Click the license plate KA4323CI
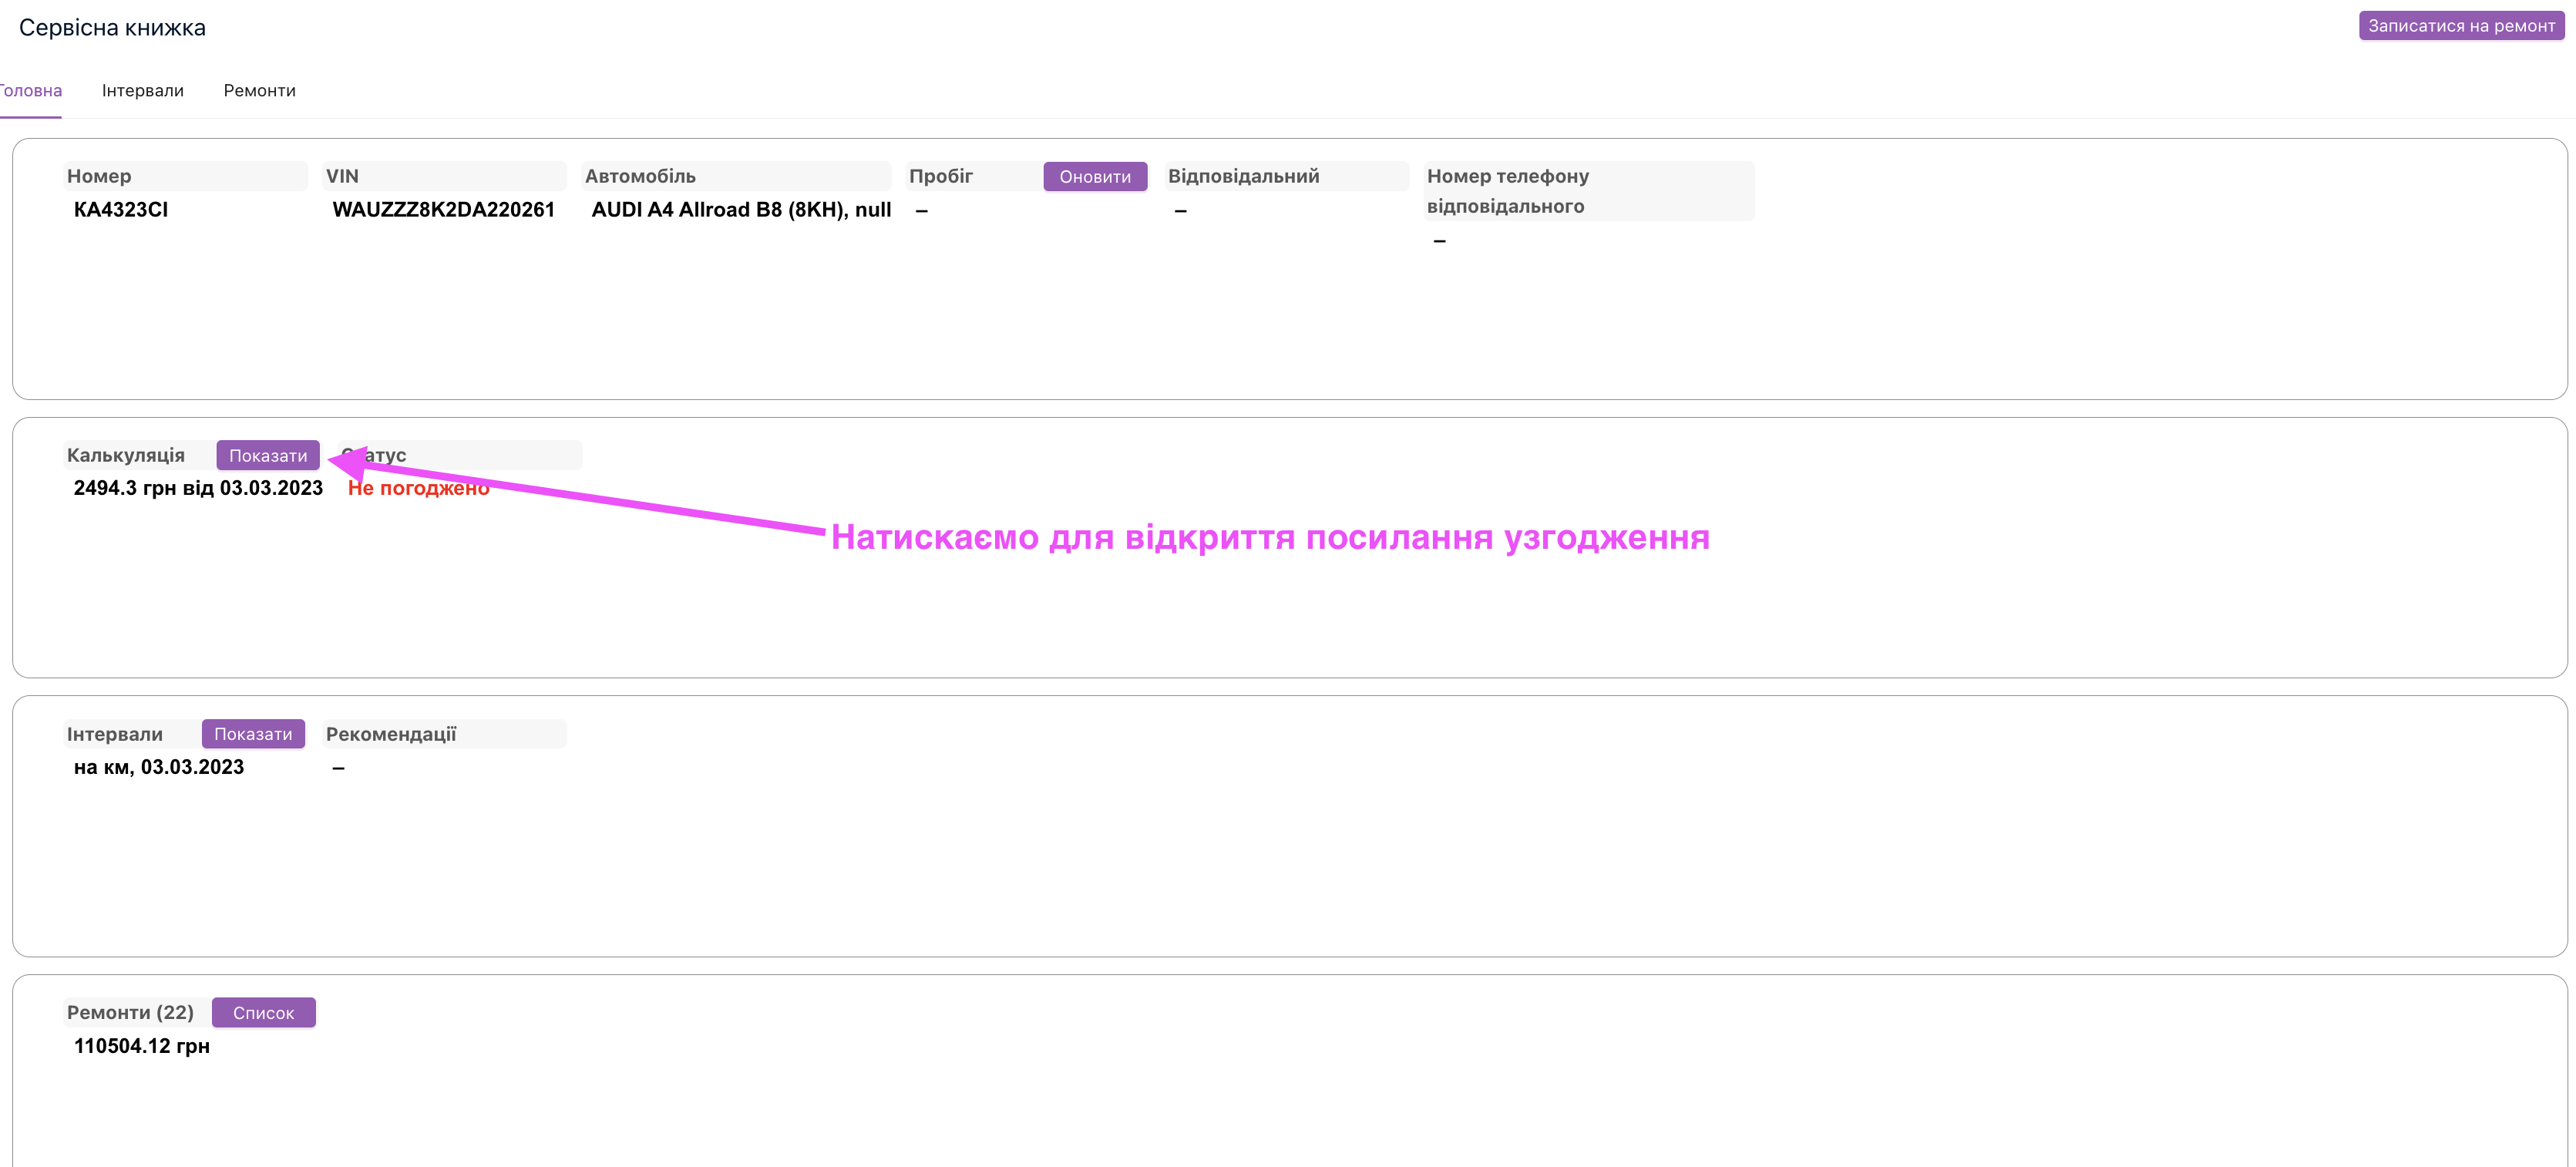The height and width of the screenshot is (1167, 2576). point(120,210)
